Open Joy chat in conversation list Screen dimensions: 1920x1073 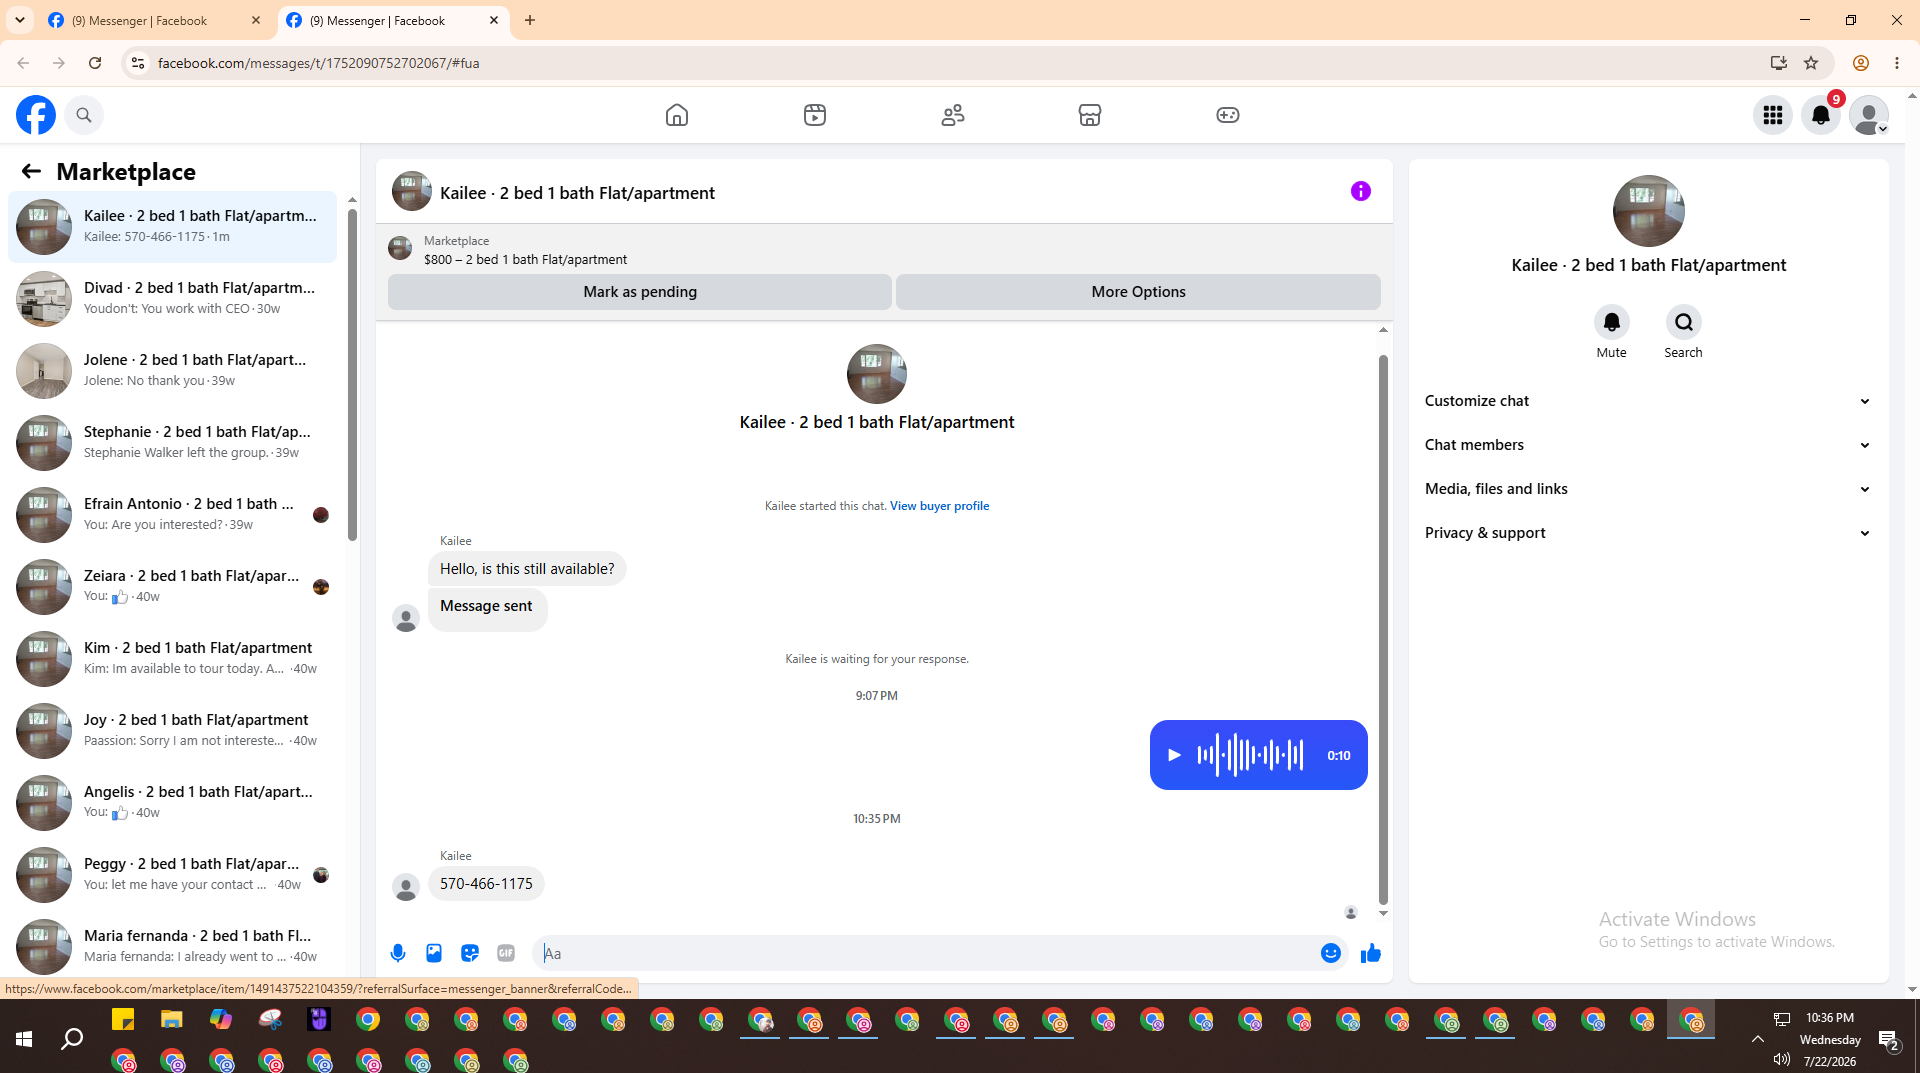coord(172,731)
